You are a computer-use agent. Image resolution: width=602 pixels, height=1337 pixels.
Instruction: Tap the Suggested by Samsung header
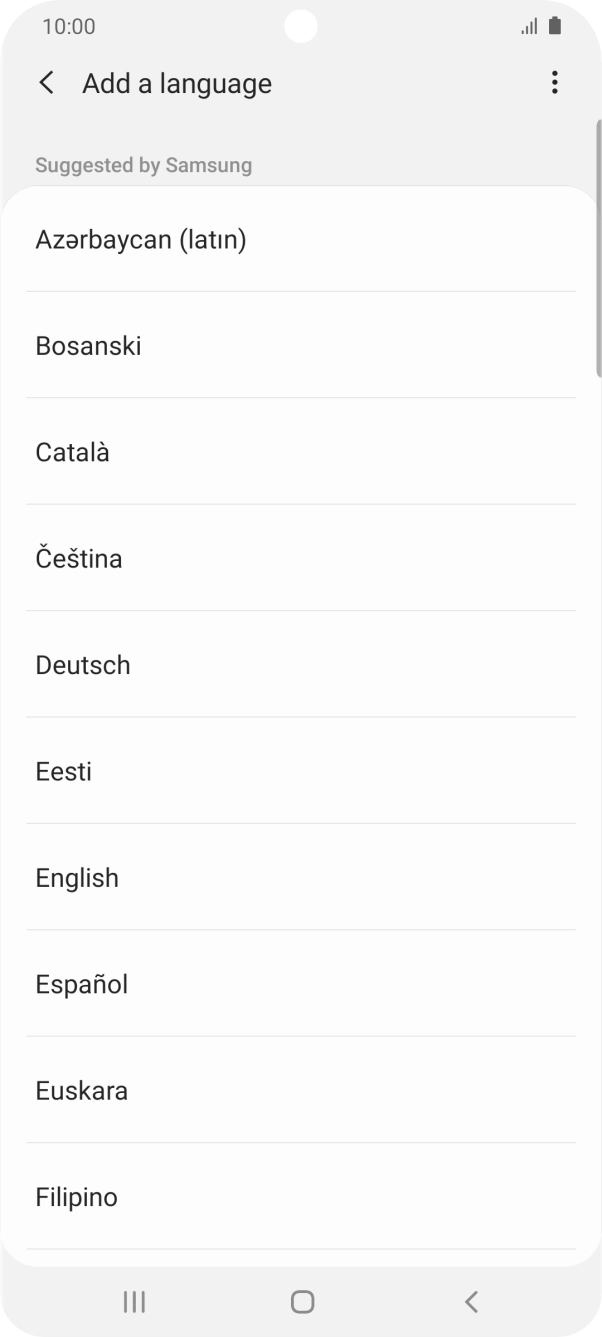point(142,165)
